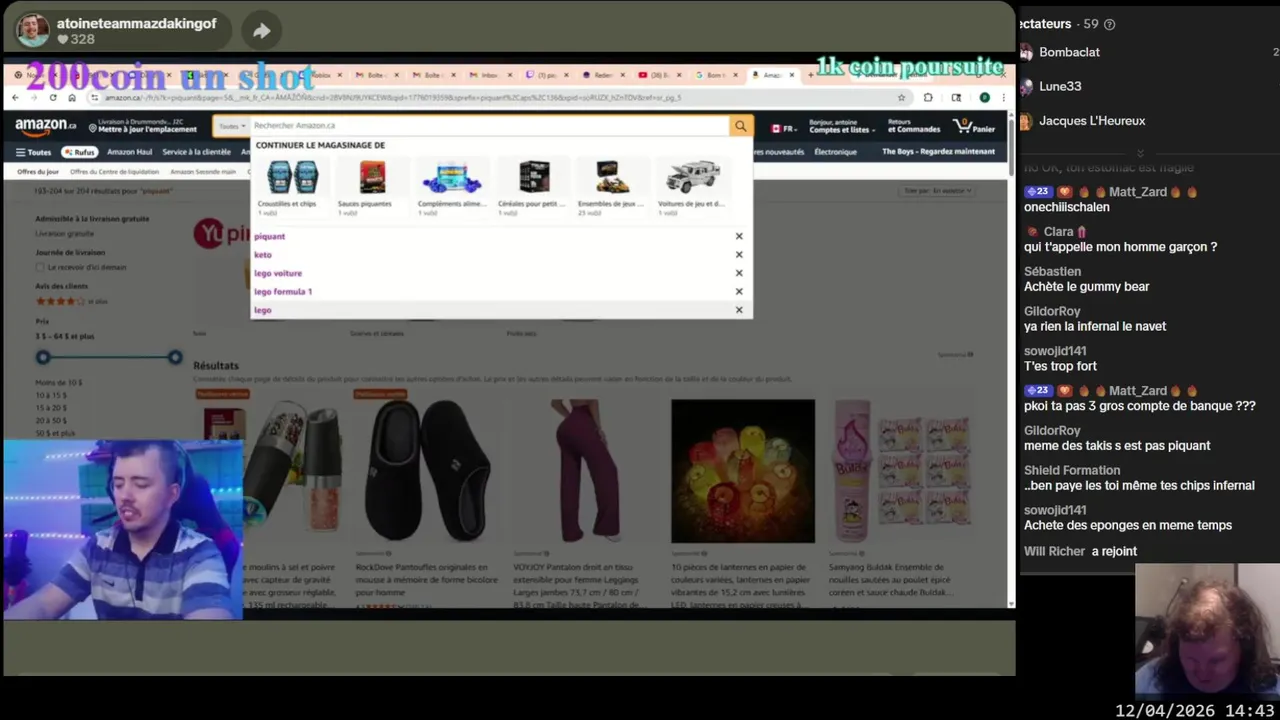The image size is (1280, 720).
Task: Remove 'lego' from search history with its X
Action: click(739, 310)
